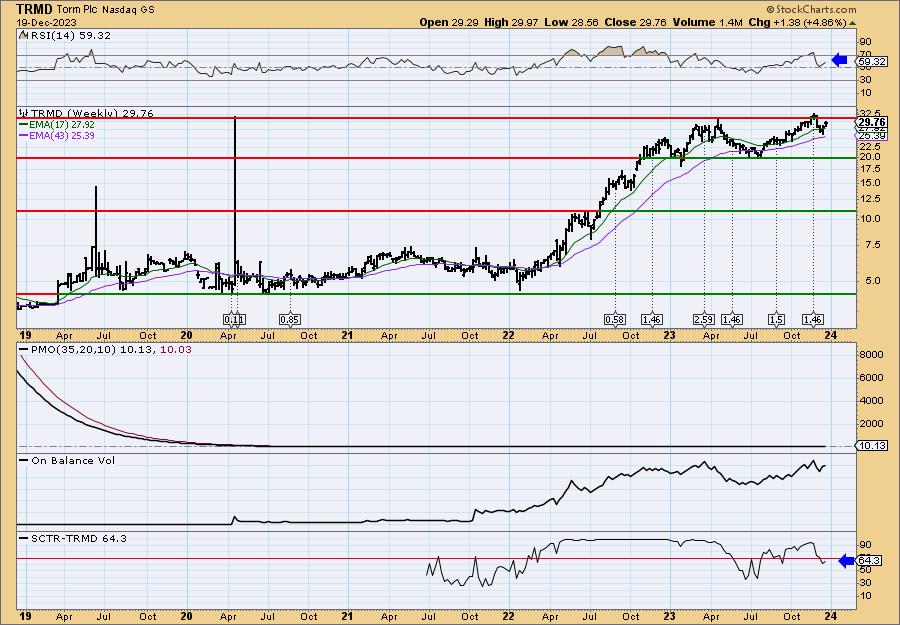This screenshot has width=900, height=625.
Task: Click the 6000 label on the PMO axis
Action: pyautogui.click(x=871, y=378)
